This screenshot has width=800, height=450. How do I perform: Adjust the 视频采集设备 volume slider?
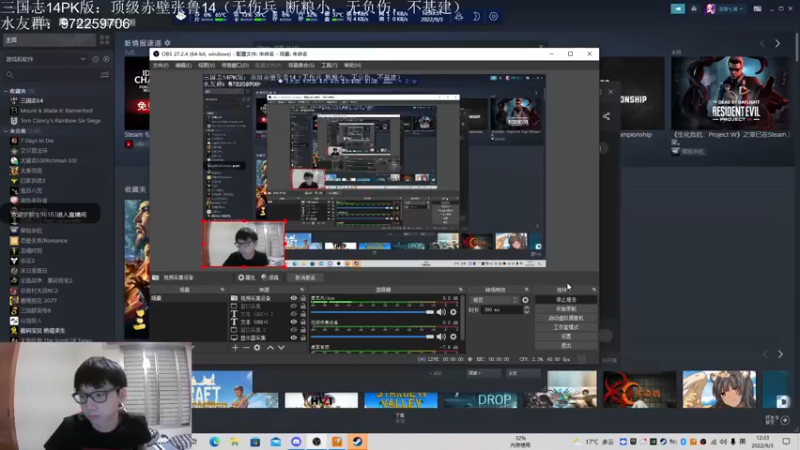click(x=372, y=337)
